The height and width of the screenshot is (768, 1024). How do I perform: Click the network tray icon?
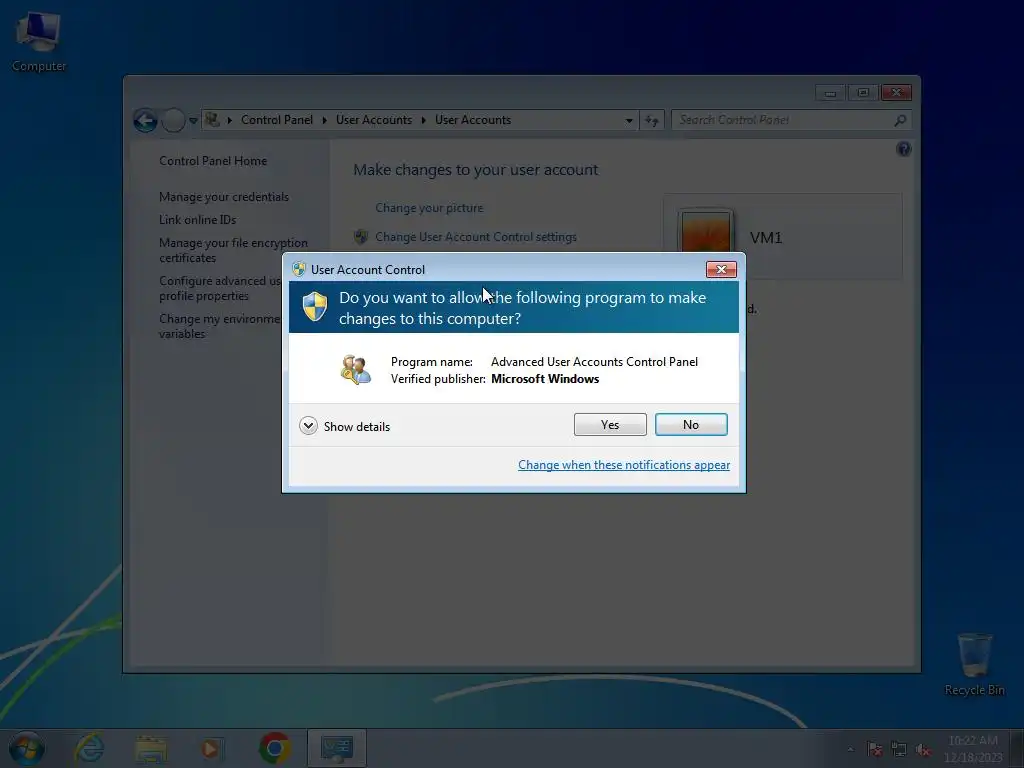click(x=899, y=749)
